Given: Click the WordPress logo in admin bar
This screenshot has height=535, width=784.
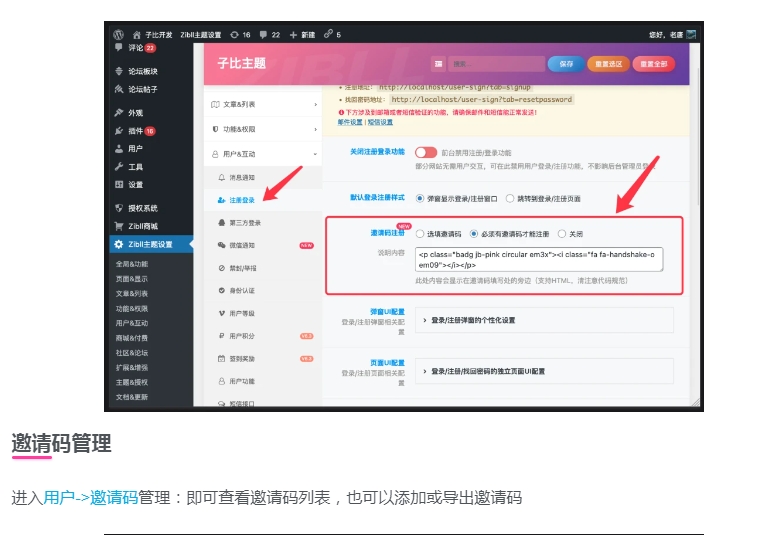Looking at the screenshot, I should 118,34.
